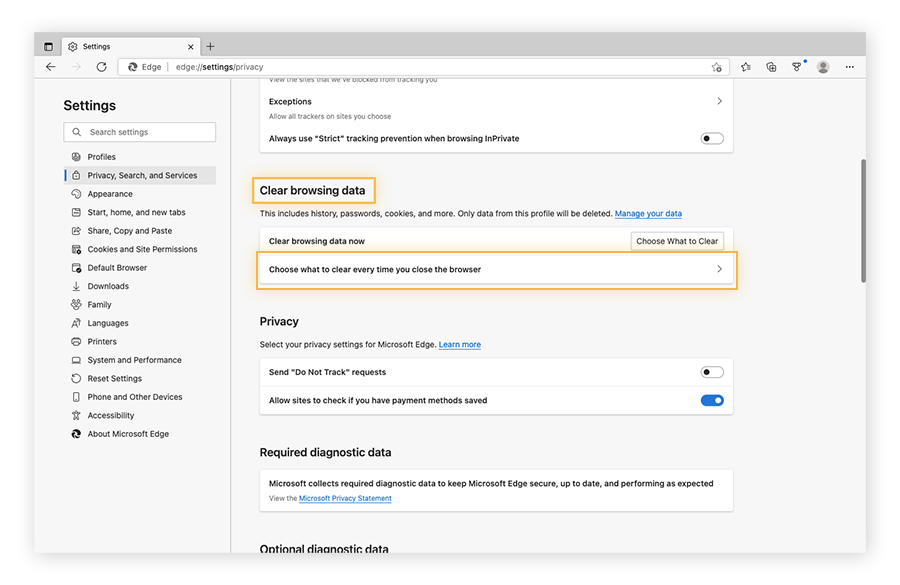Open the Collections icon in toolbar
The width and height of the screenshot is (900, 585).
tap(771, 67)
